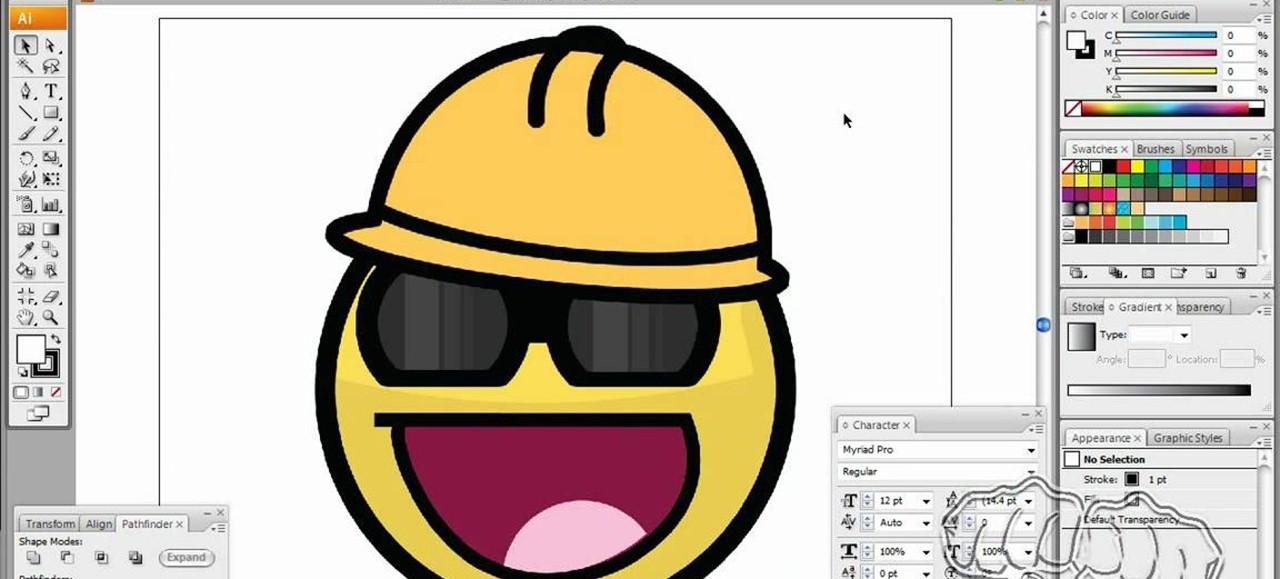Select the Lasso tool

pos(51,67)
